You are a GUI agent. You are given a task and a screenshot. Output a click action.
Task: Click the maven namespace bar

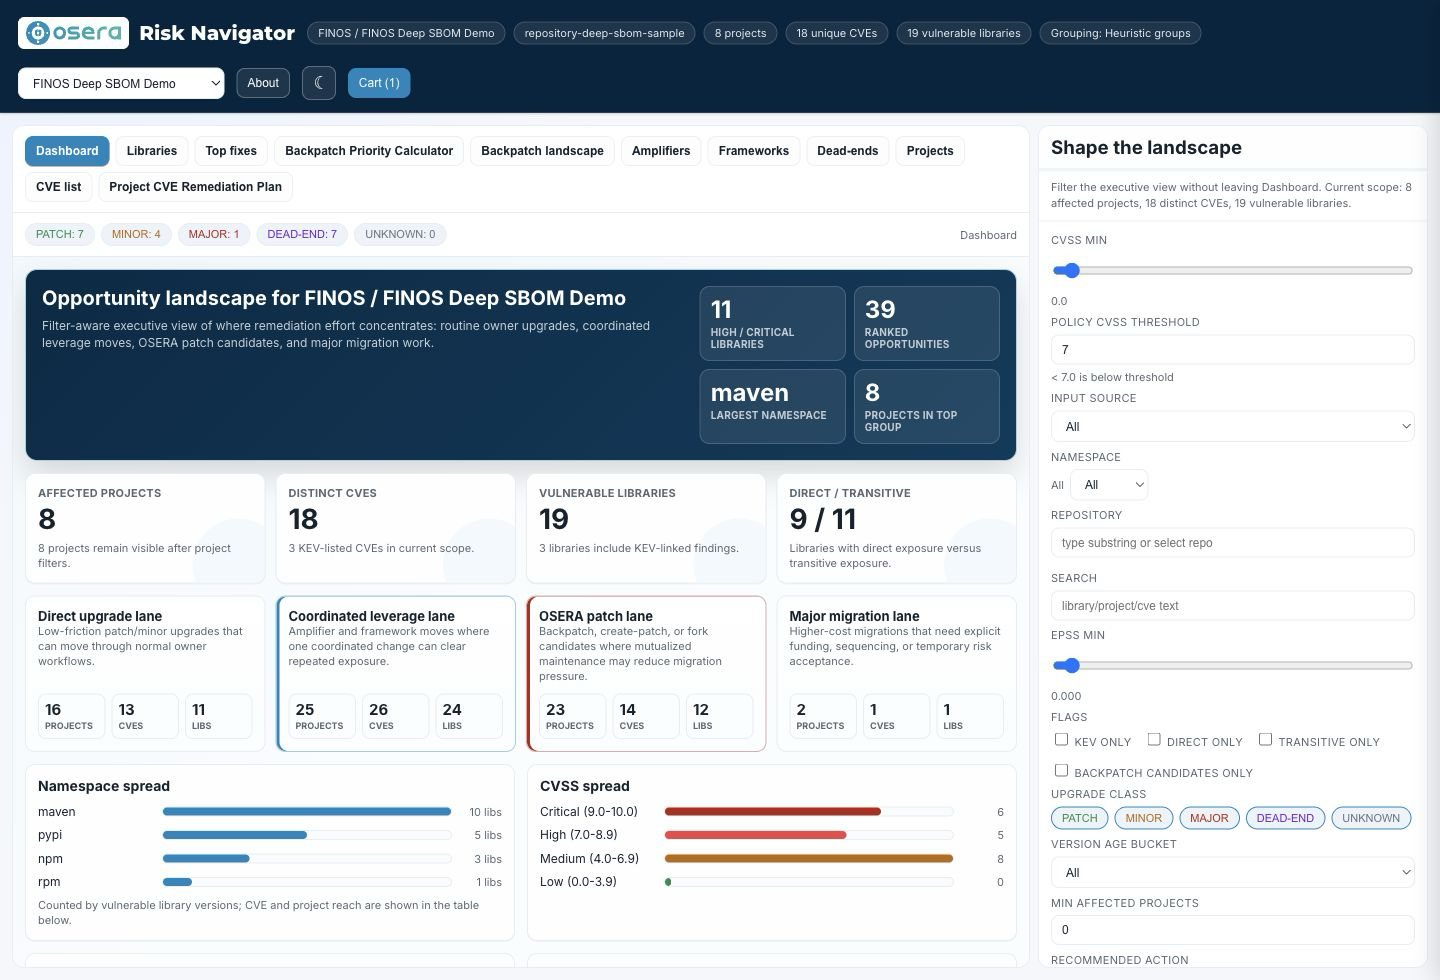(x=307, y=812)
